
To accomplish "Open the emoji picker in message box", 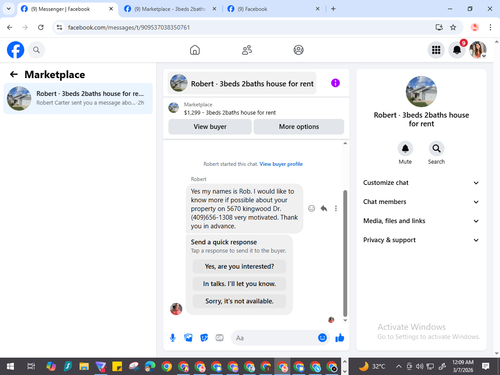I will click(322, 338).
